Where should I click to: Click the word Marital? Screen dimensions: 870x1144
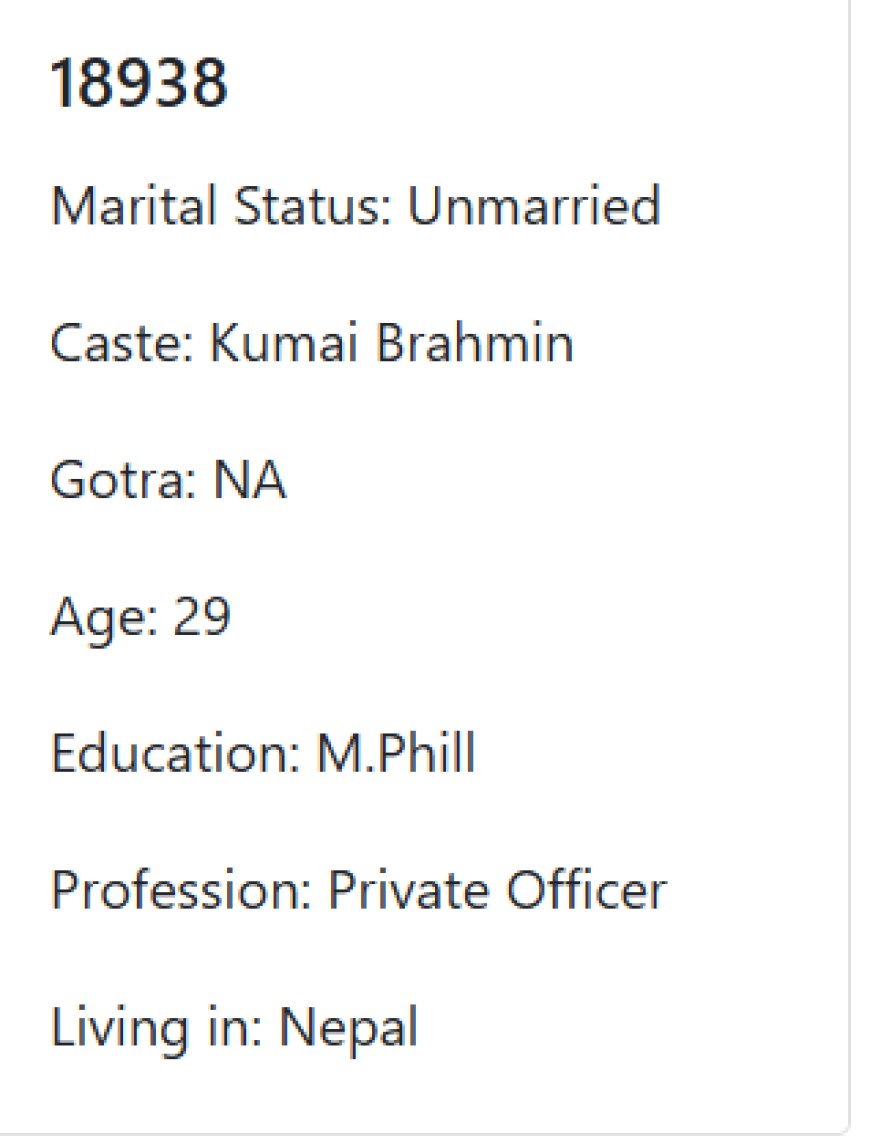[134, 205]
